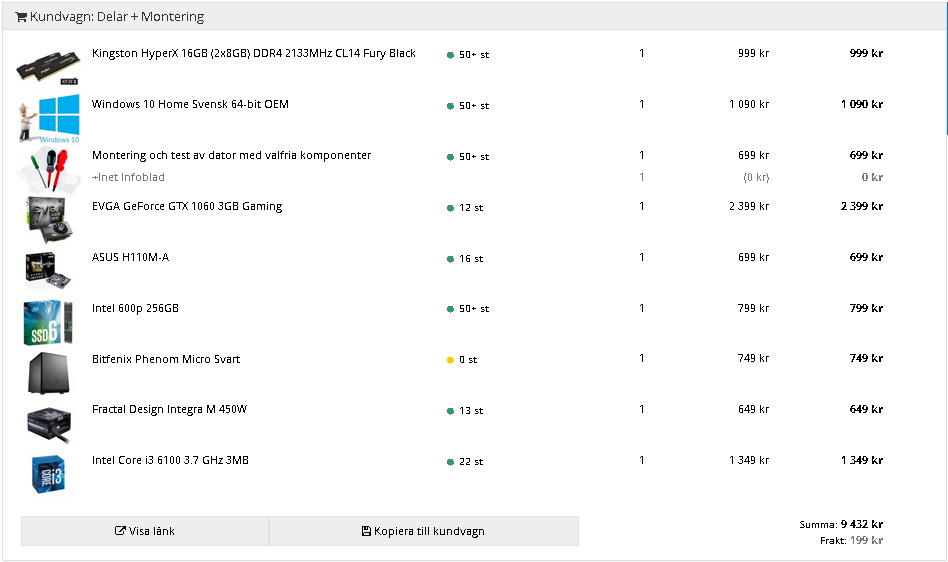Click the bold 1 090 kr total for Windows 10
This screenshot has width=948, height=562.
[x=862, y=104]
